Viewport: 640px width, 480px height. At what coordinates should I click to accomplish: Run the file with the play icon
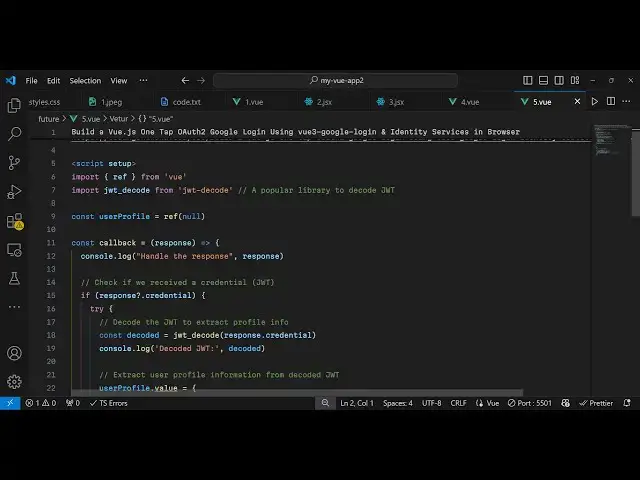coord(595,101)
